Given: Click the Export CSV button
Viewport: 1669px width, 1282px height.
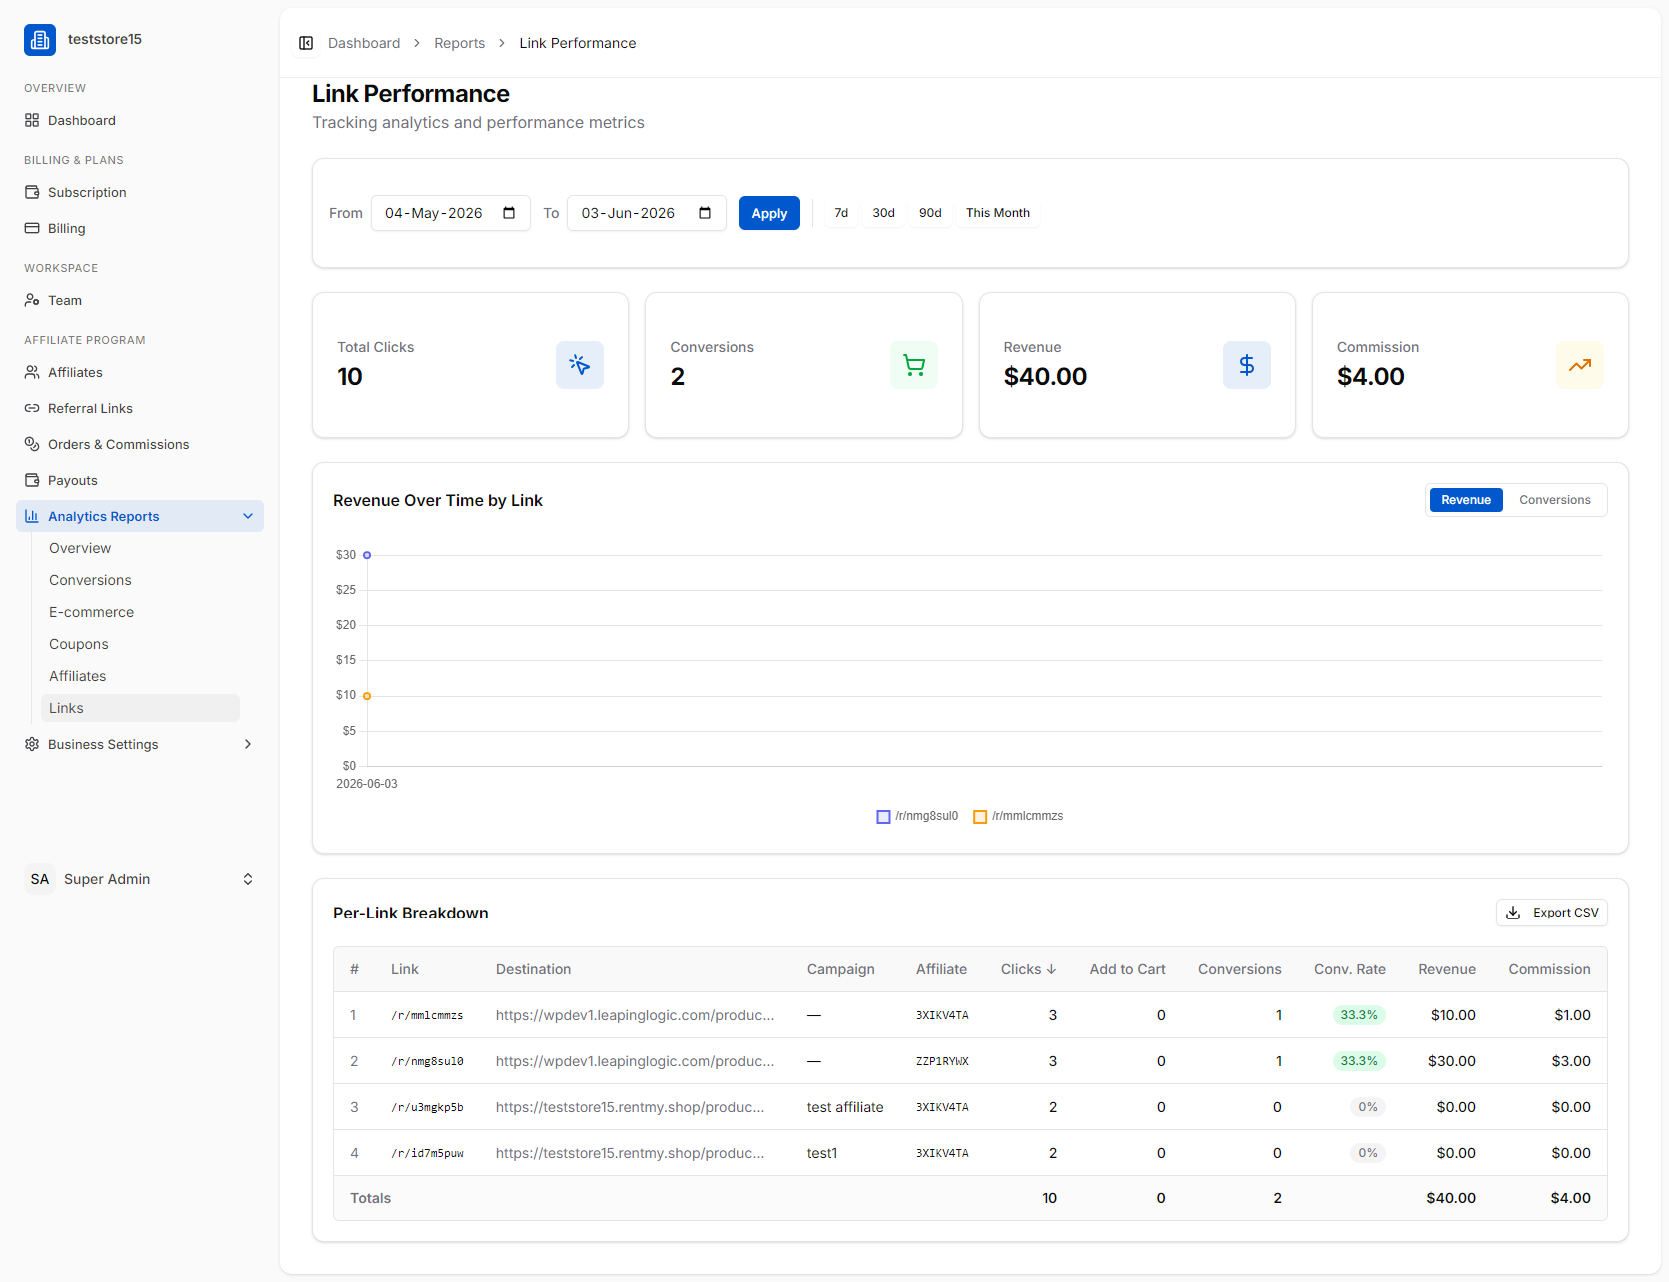Looking at the screenshot, I should tap(1552, 913).
